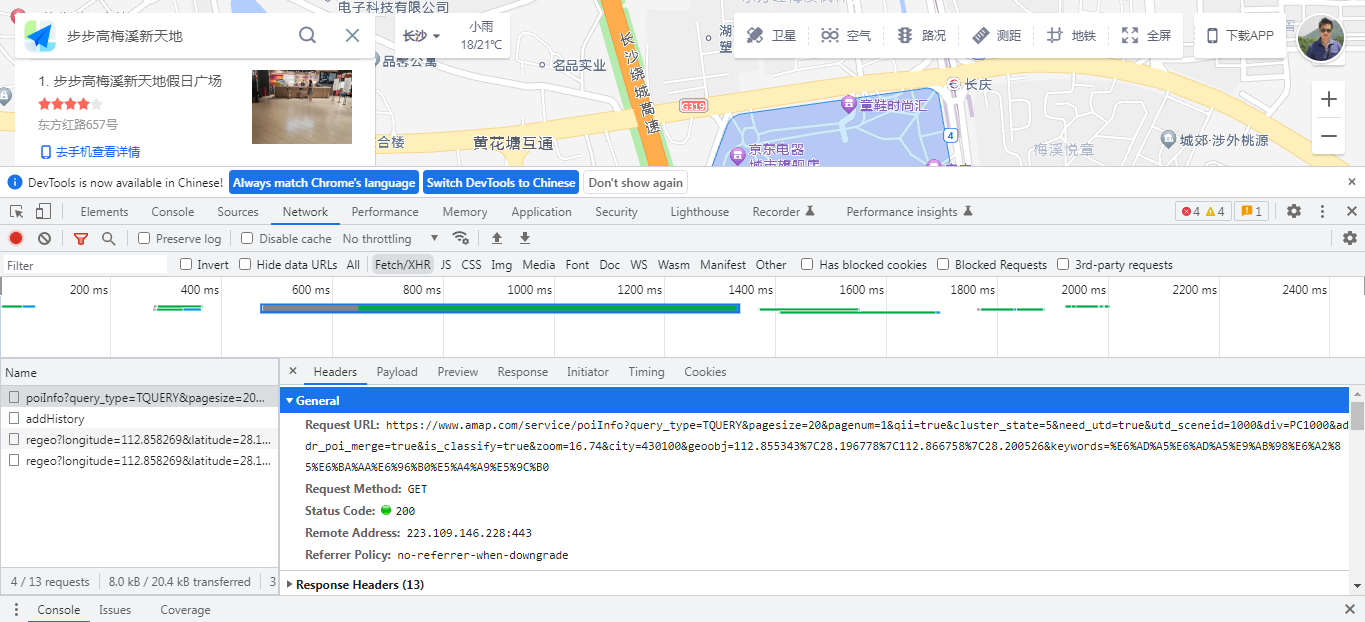Check Hide data URLs
The width and height of the screenshot is (1365, 622).
pos(245,264)
